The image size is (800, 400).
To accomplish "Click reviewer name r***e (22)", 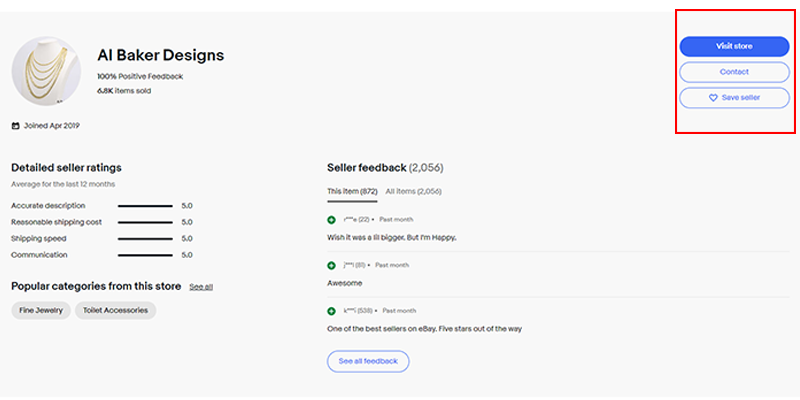I will tap(357, 219).
